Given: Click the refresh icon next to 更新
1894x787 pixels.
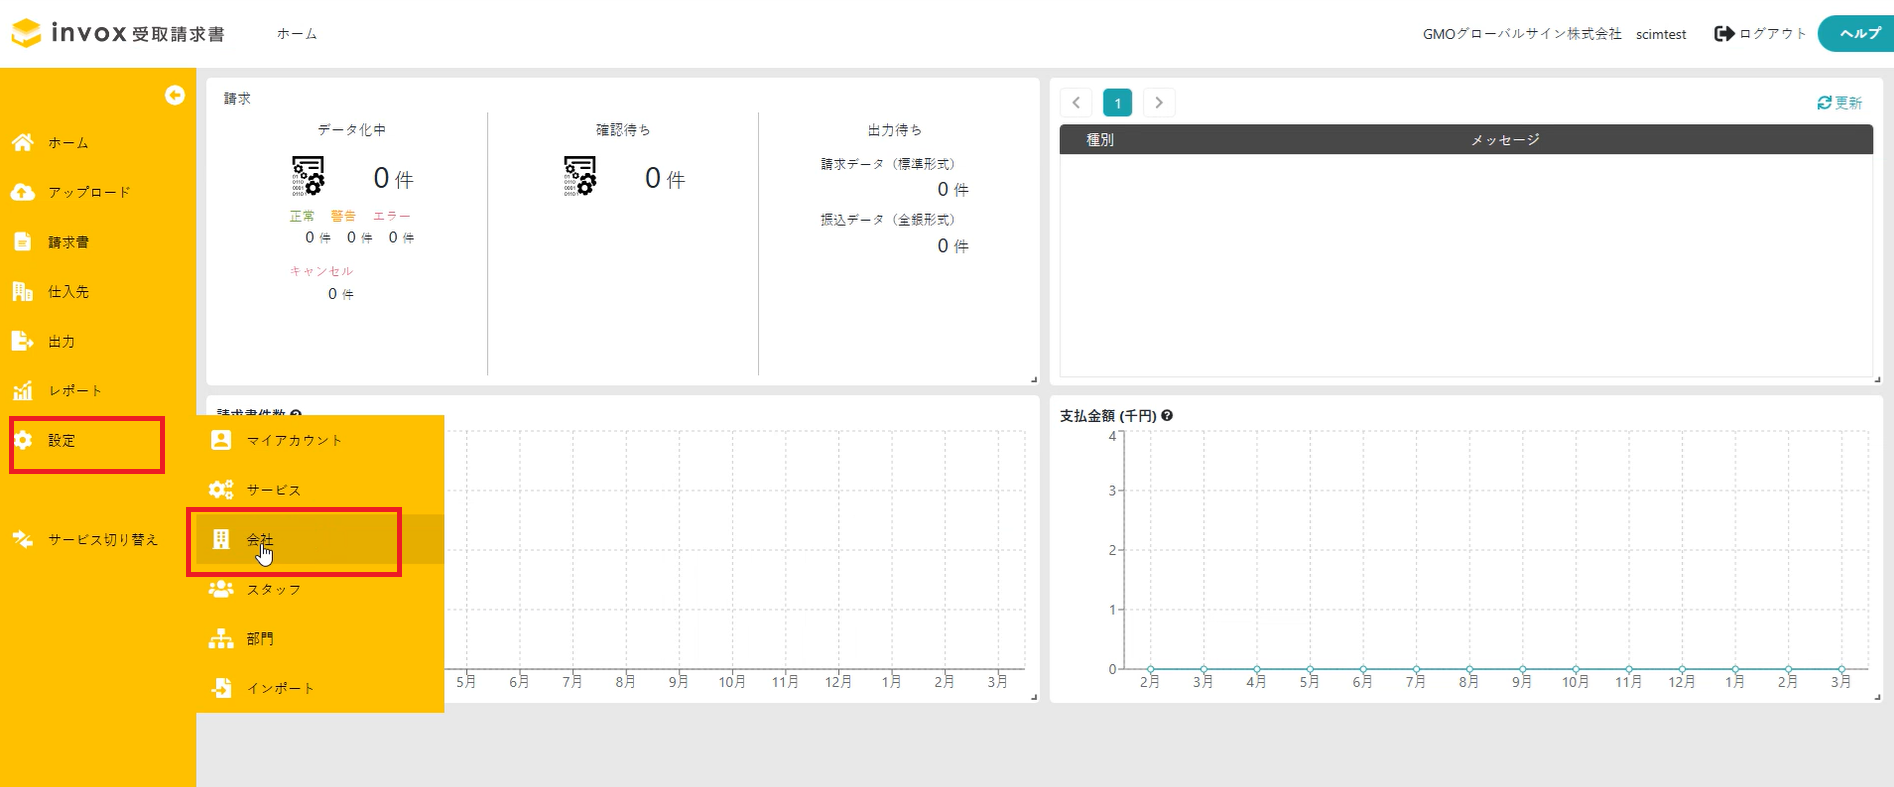Looking at the screenshot, I should click(1824, 103).
